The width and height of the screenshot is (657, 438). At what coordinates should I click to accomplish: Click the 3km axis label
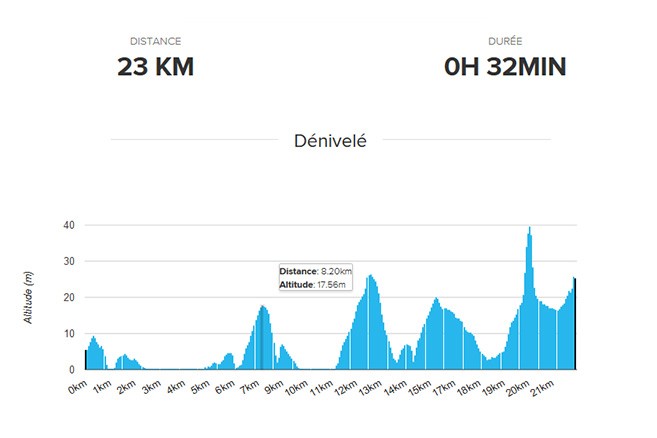pyautogui.click(x=152, y=387)
